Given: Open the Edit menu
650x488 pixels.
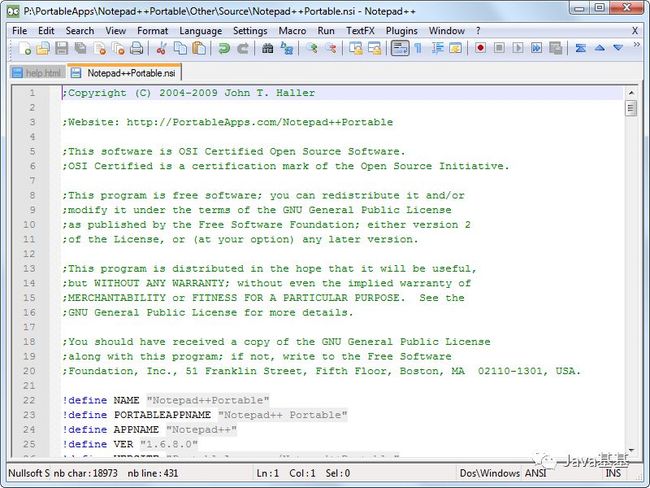Looking at the screenshot, I should (x=46, y=31).
